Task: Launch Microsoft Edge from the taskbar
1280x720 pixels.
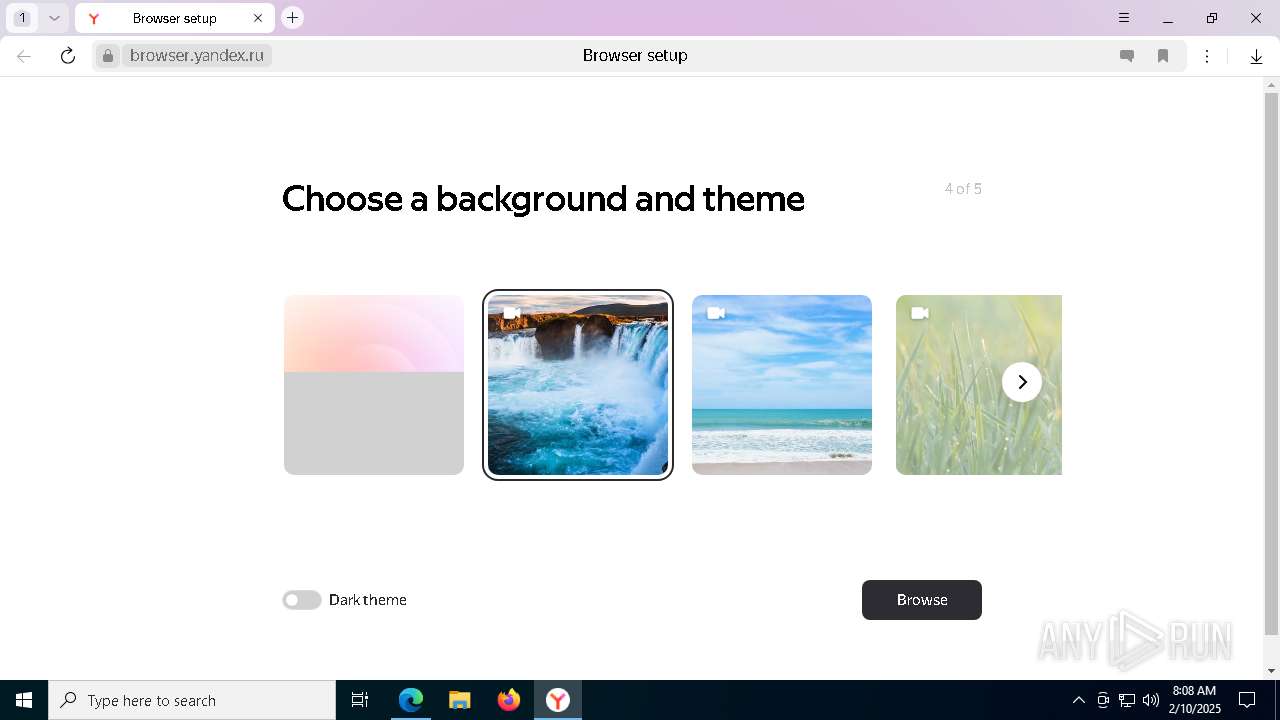Action: point(411,700)
